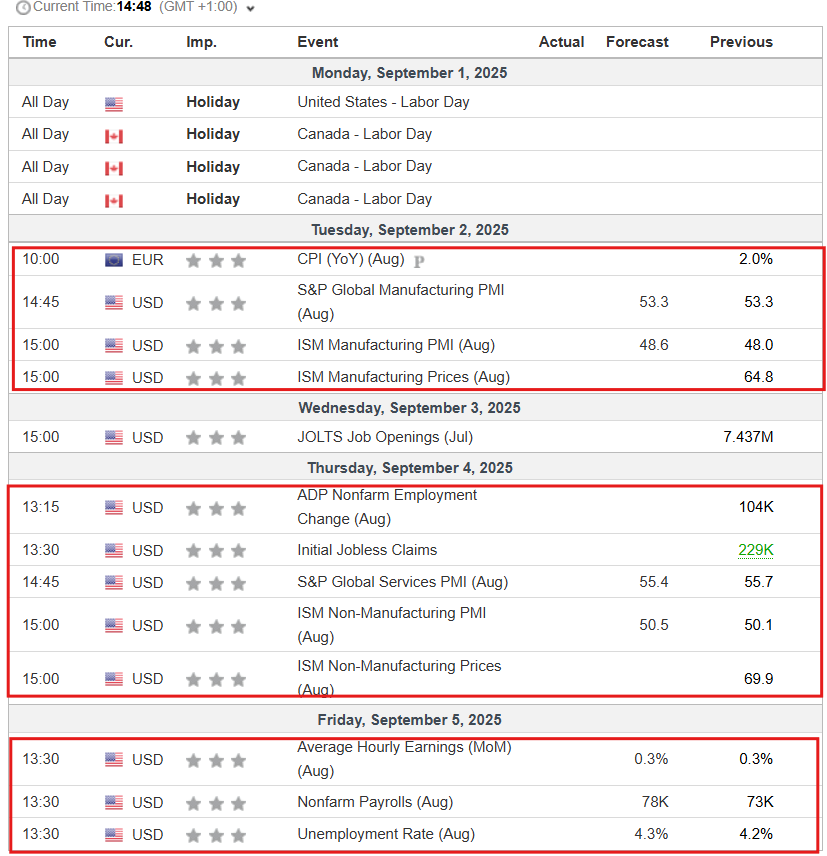The width and height of the screenshot is (827, 856).
Task: Open the JOLTS Job Openings (Jul) event
Action: [385, 437]
